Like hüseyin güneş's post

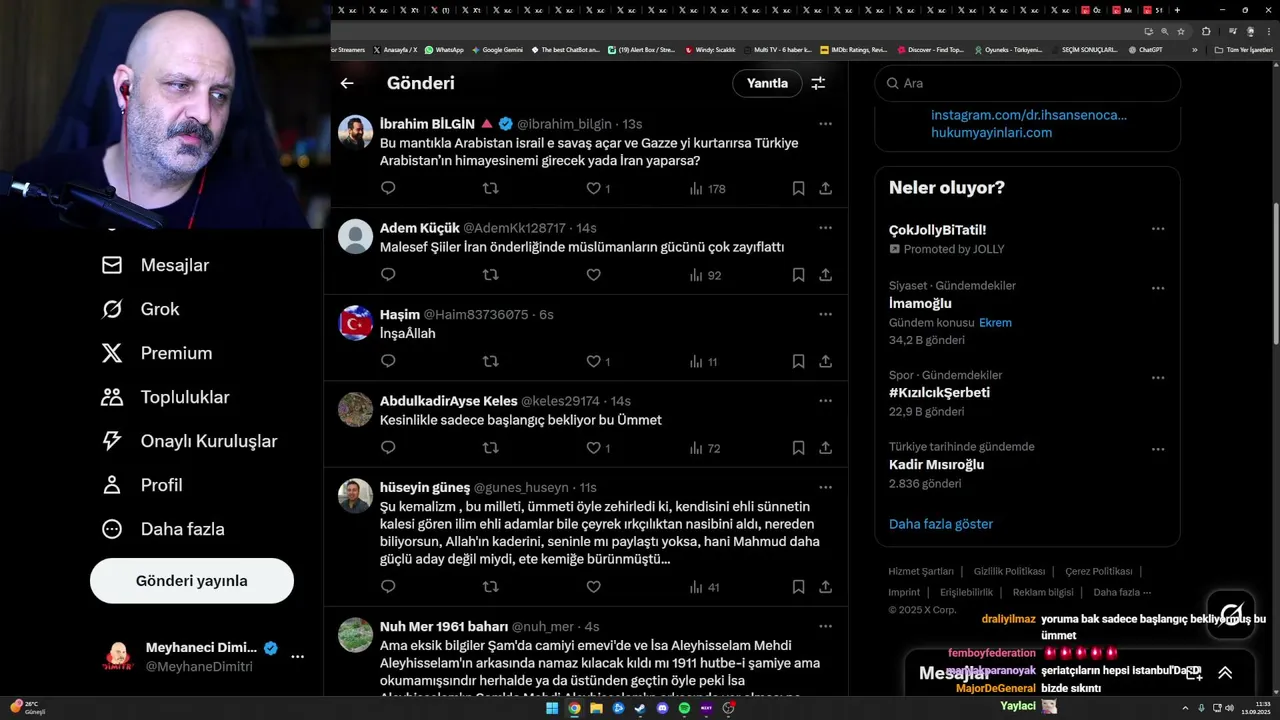(593, 587)
